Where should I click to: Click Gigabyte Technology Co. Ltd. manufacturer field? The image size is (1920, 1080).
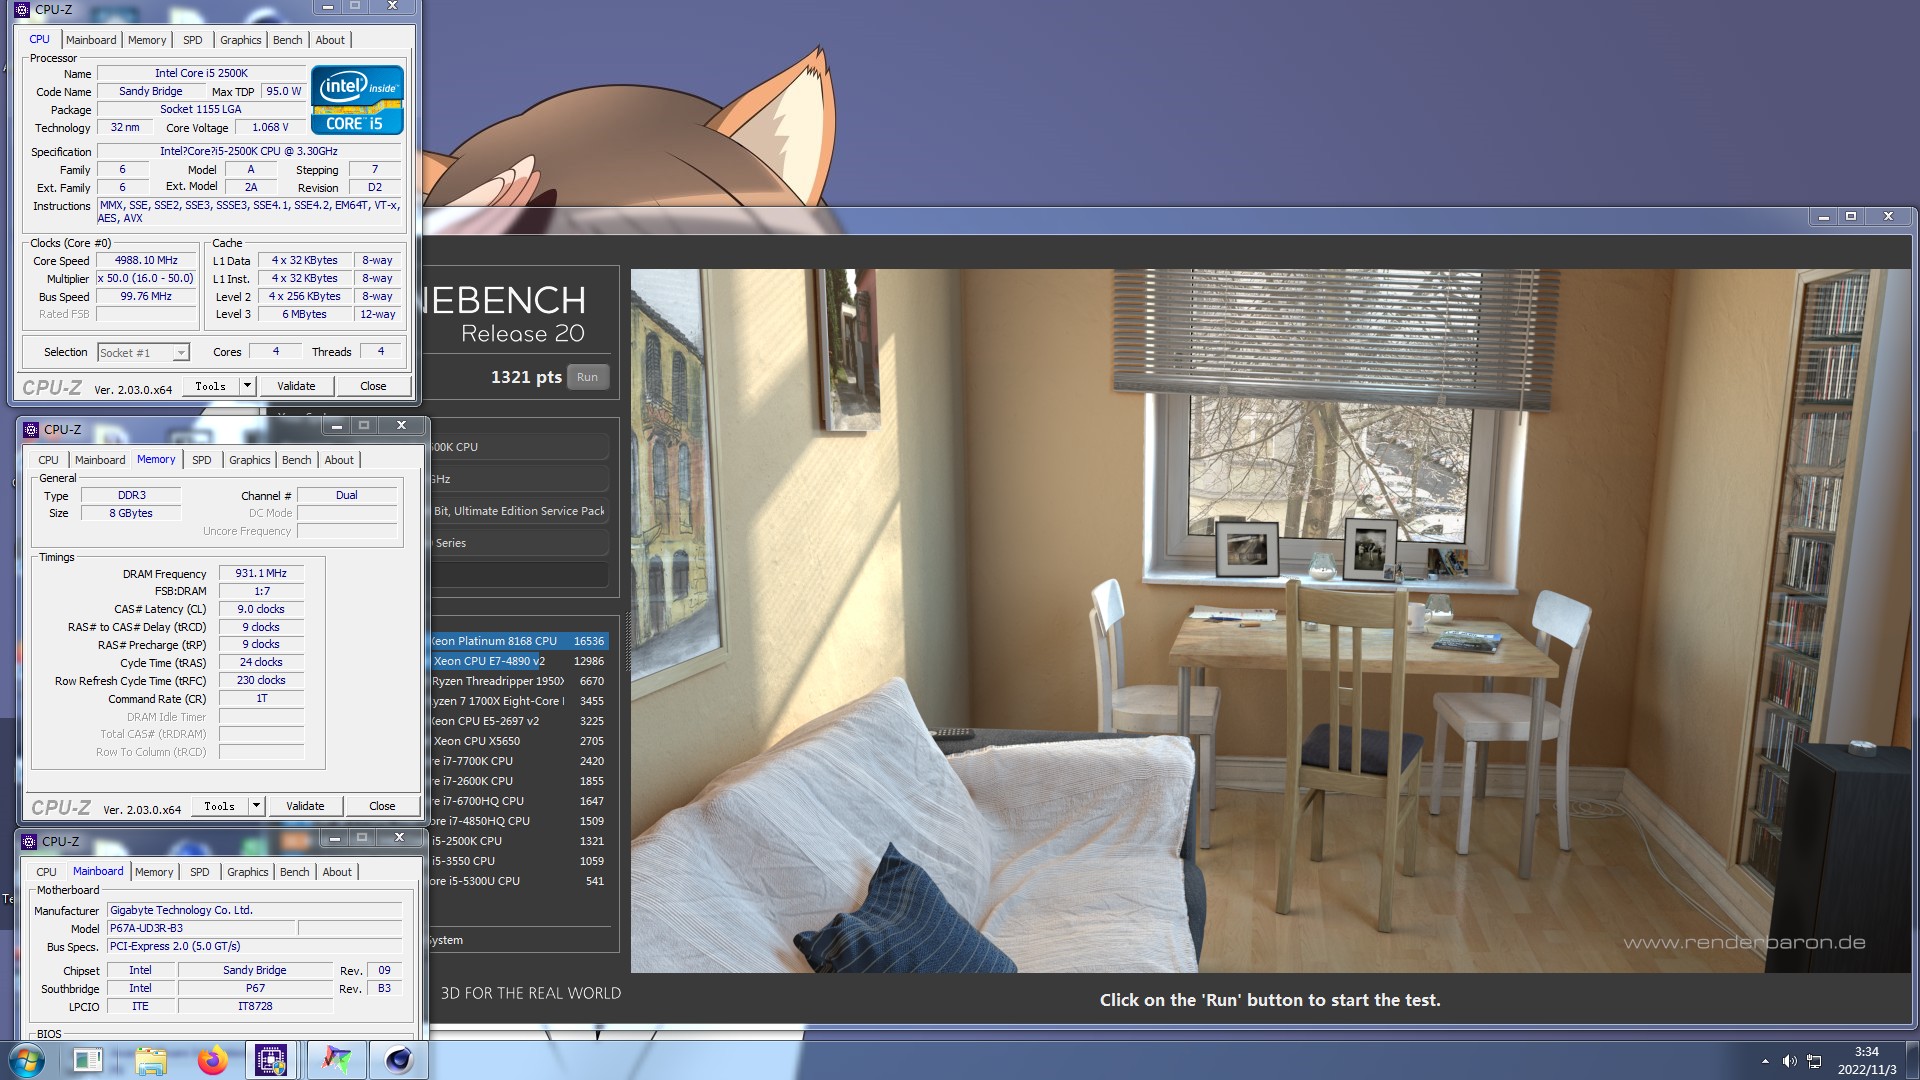pyautogui.click(x=254, y=910)
